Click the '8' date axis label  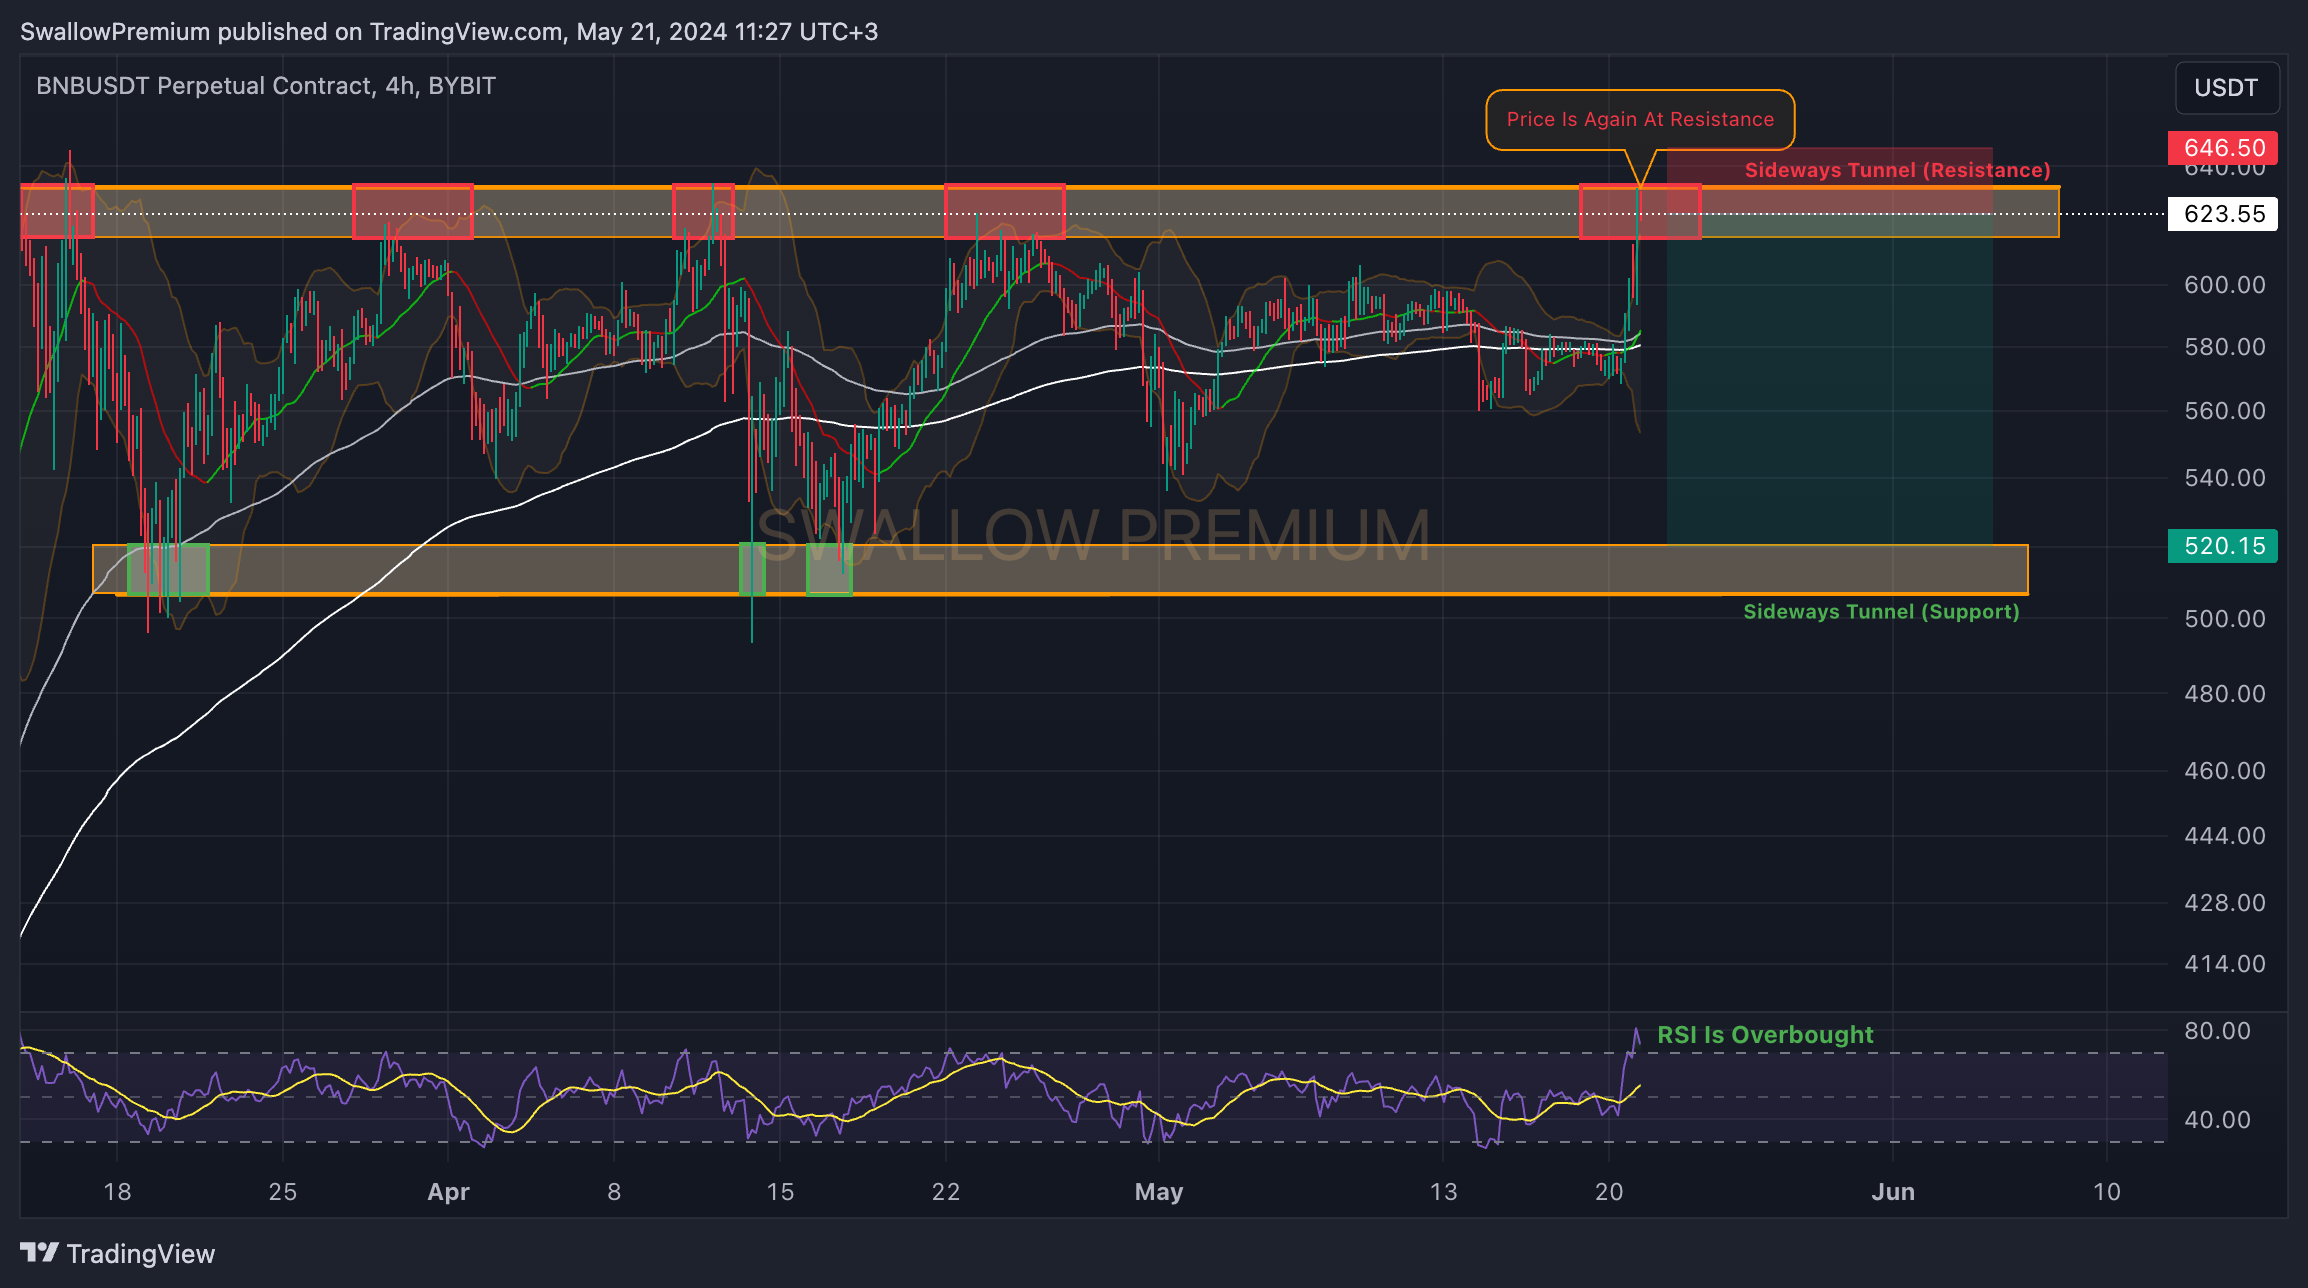[614, 1192]
